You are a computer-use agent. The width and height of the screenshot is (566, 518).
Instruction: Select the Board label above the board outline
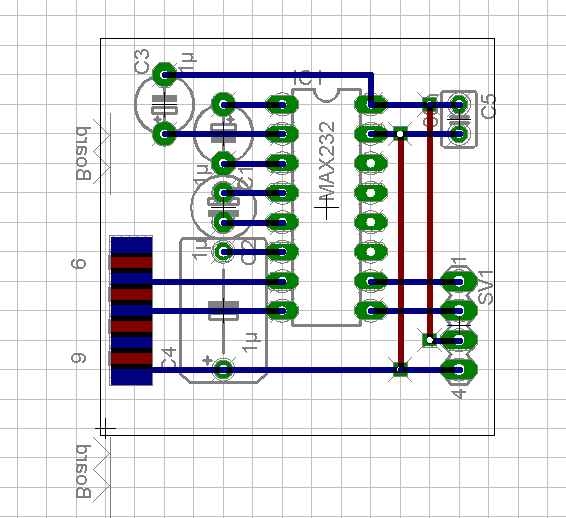coord(84,153)
